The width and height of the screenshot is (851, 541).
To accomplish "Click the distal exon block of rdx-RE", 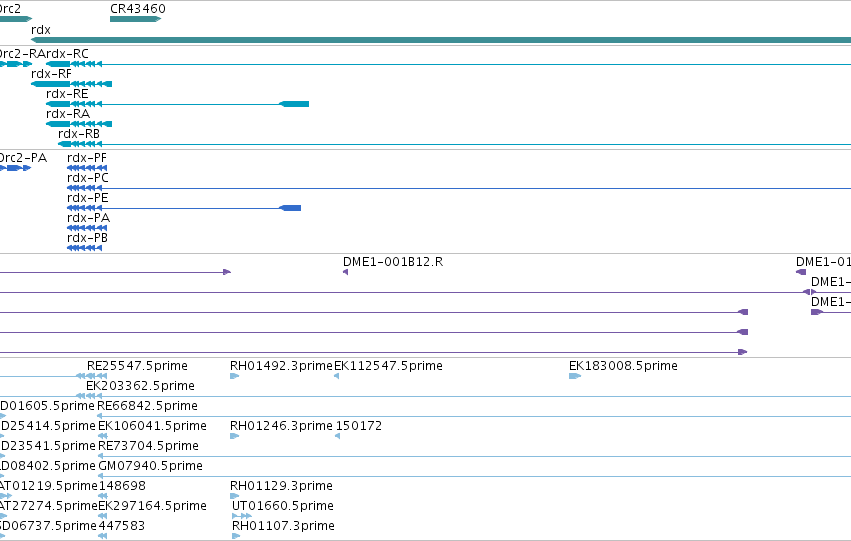I will pyautogui.click(x=294, y=104).
